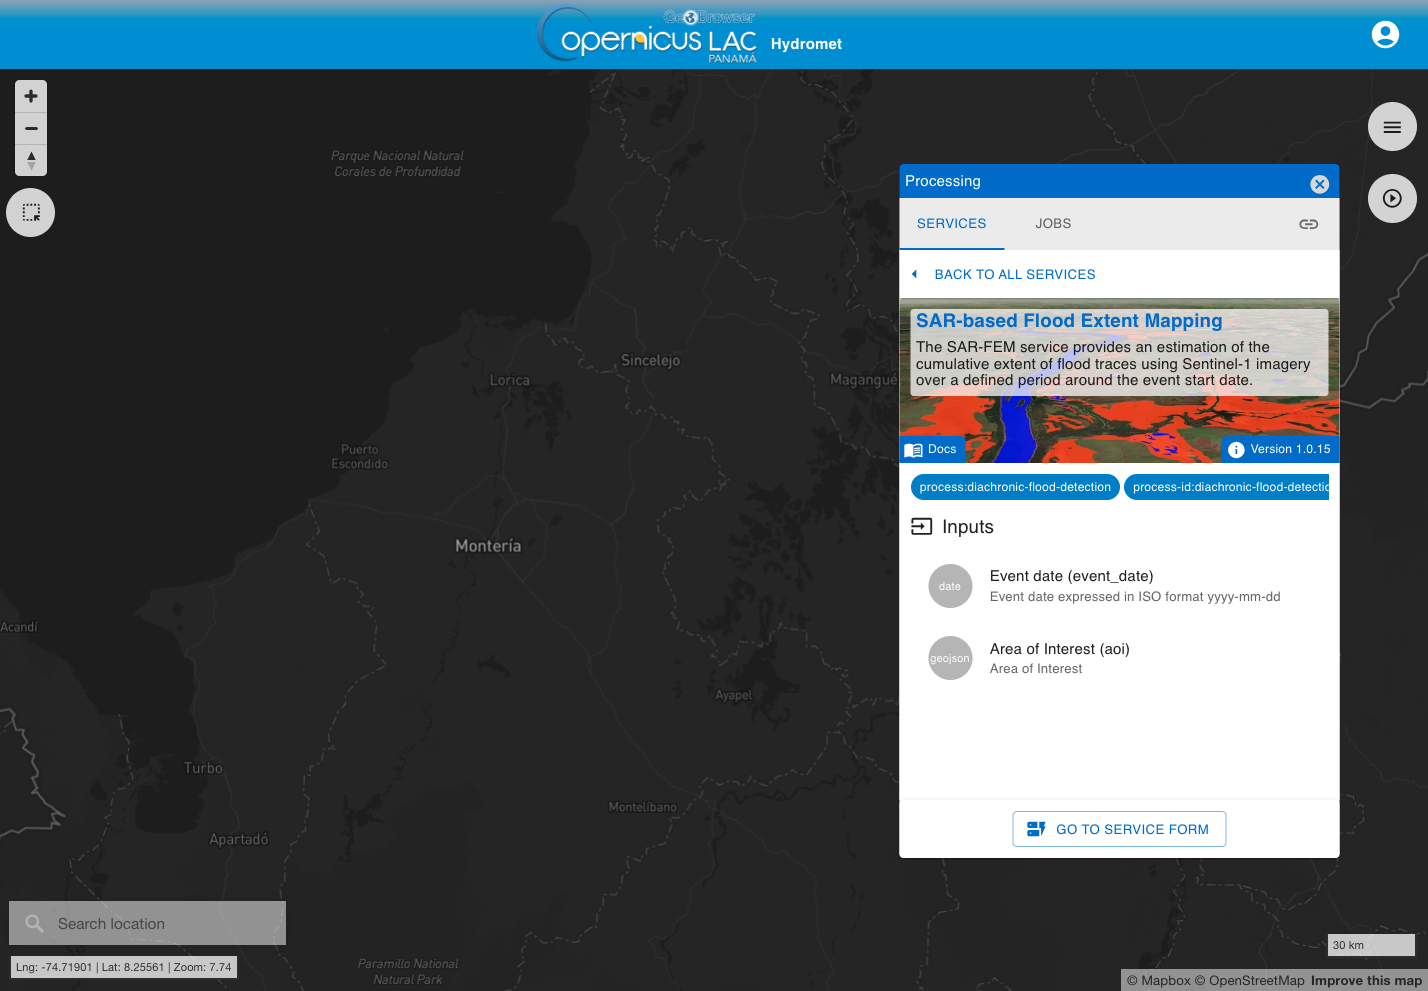Select the SERVICES tab
This screenshot has width=1428, height=991.
click(951, 224)
